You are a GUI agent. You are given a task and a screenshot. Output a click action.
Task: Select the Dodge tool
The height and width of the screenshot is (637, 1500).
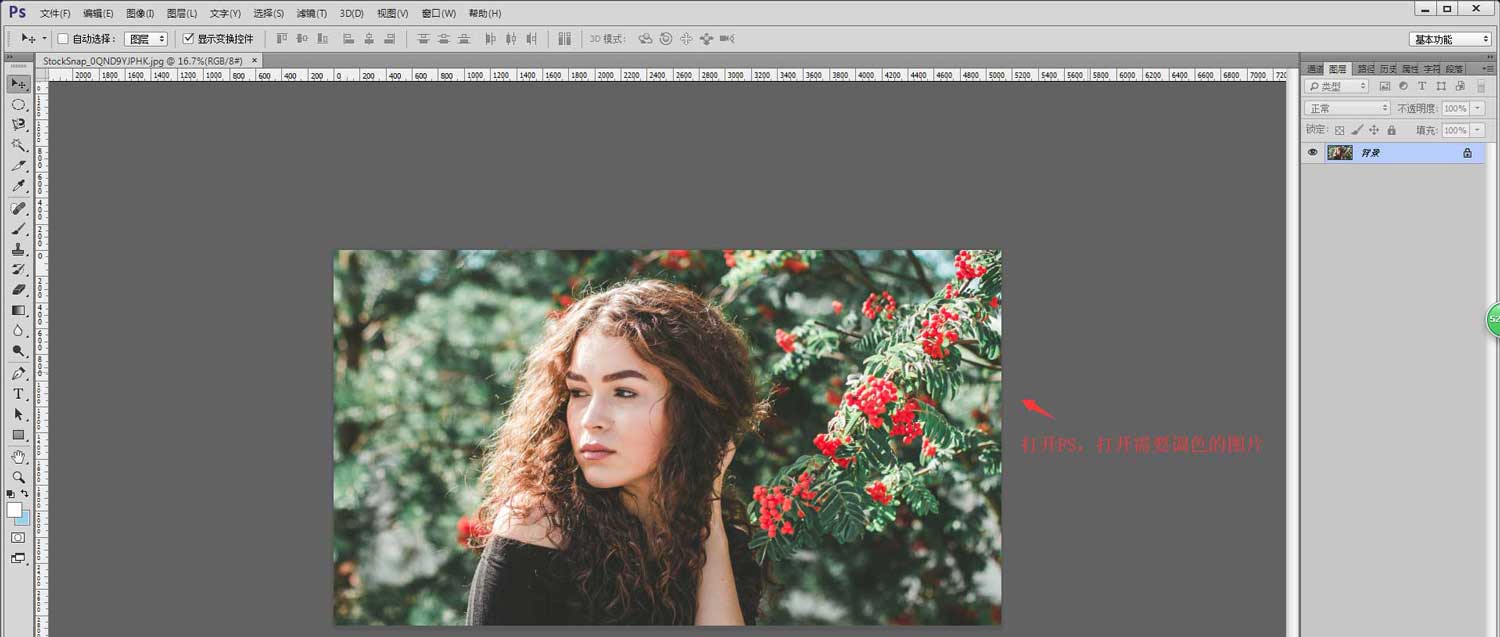click(18, 351)
